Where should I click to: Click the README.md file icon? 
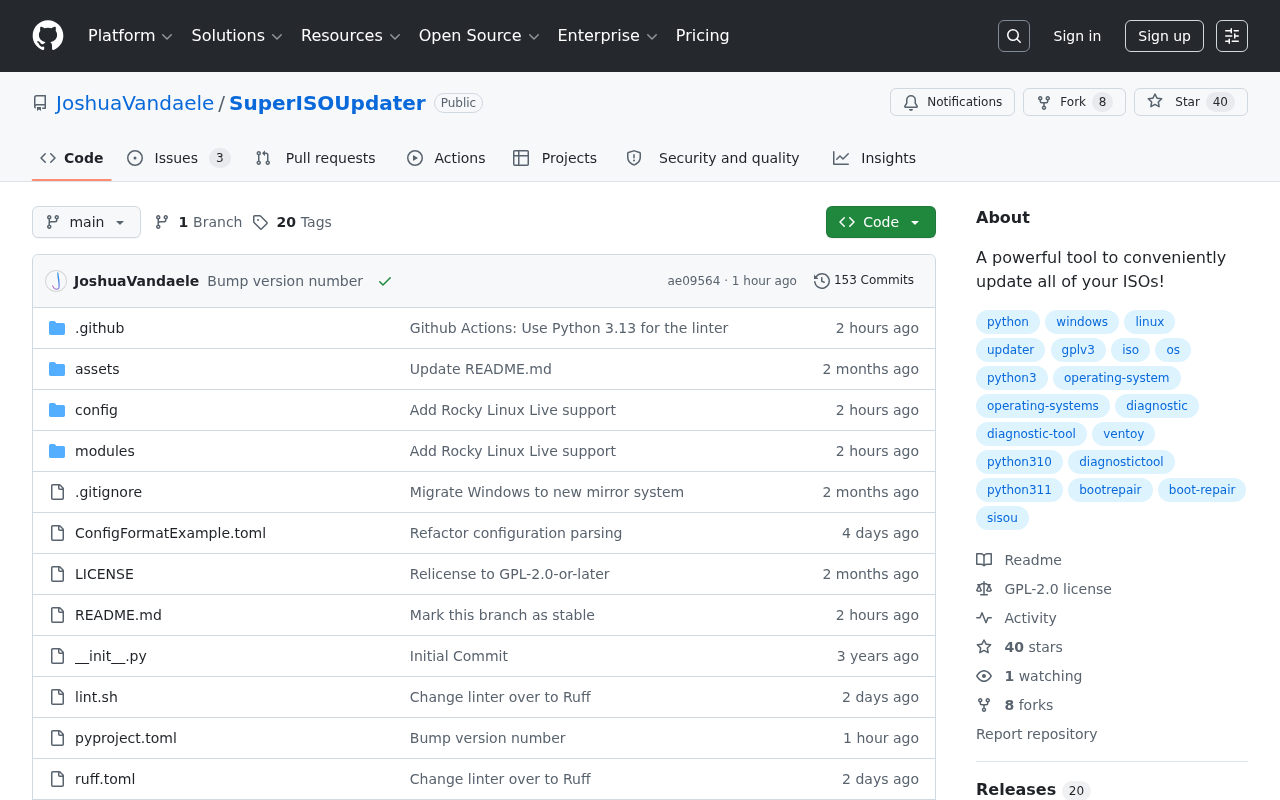point(57,615)
